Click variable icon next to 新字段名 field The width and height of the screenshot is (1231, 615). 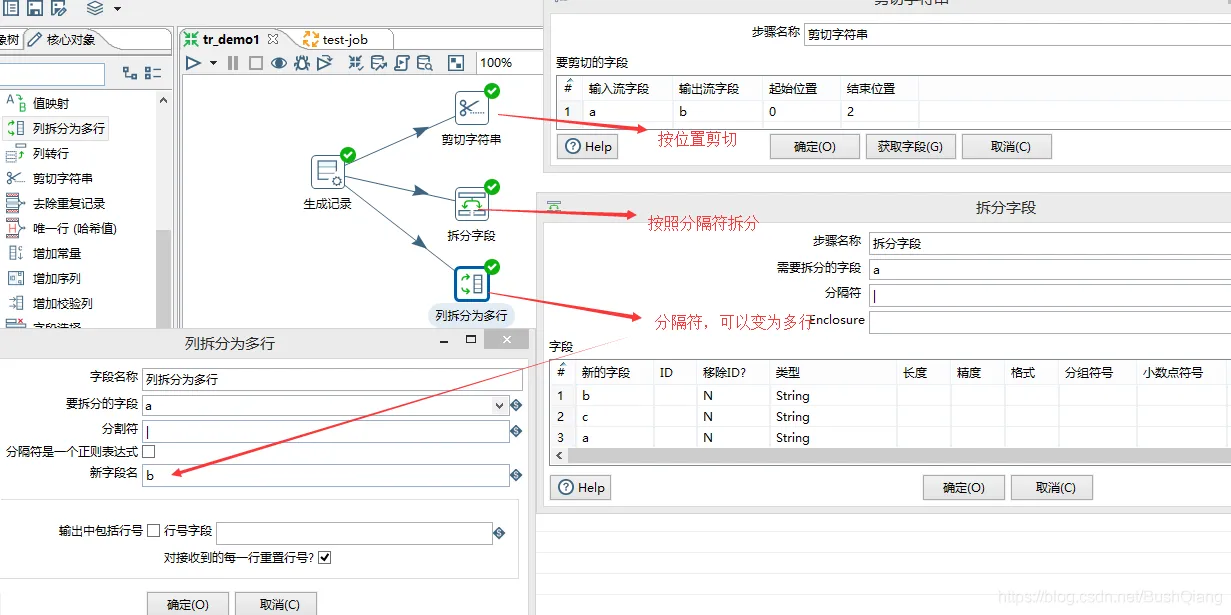pos(516,476)
